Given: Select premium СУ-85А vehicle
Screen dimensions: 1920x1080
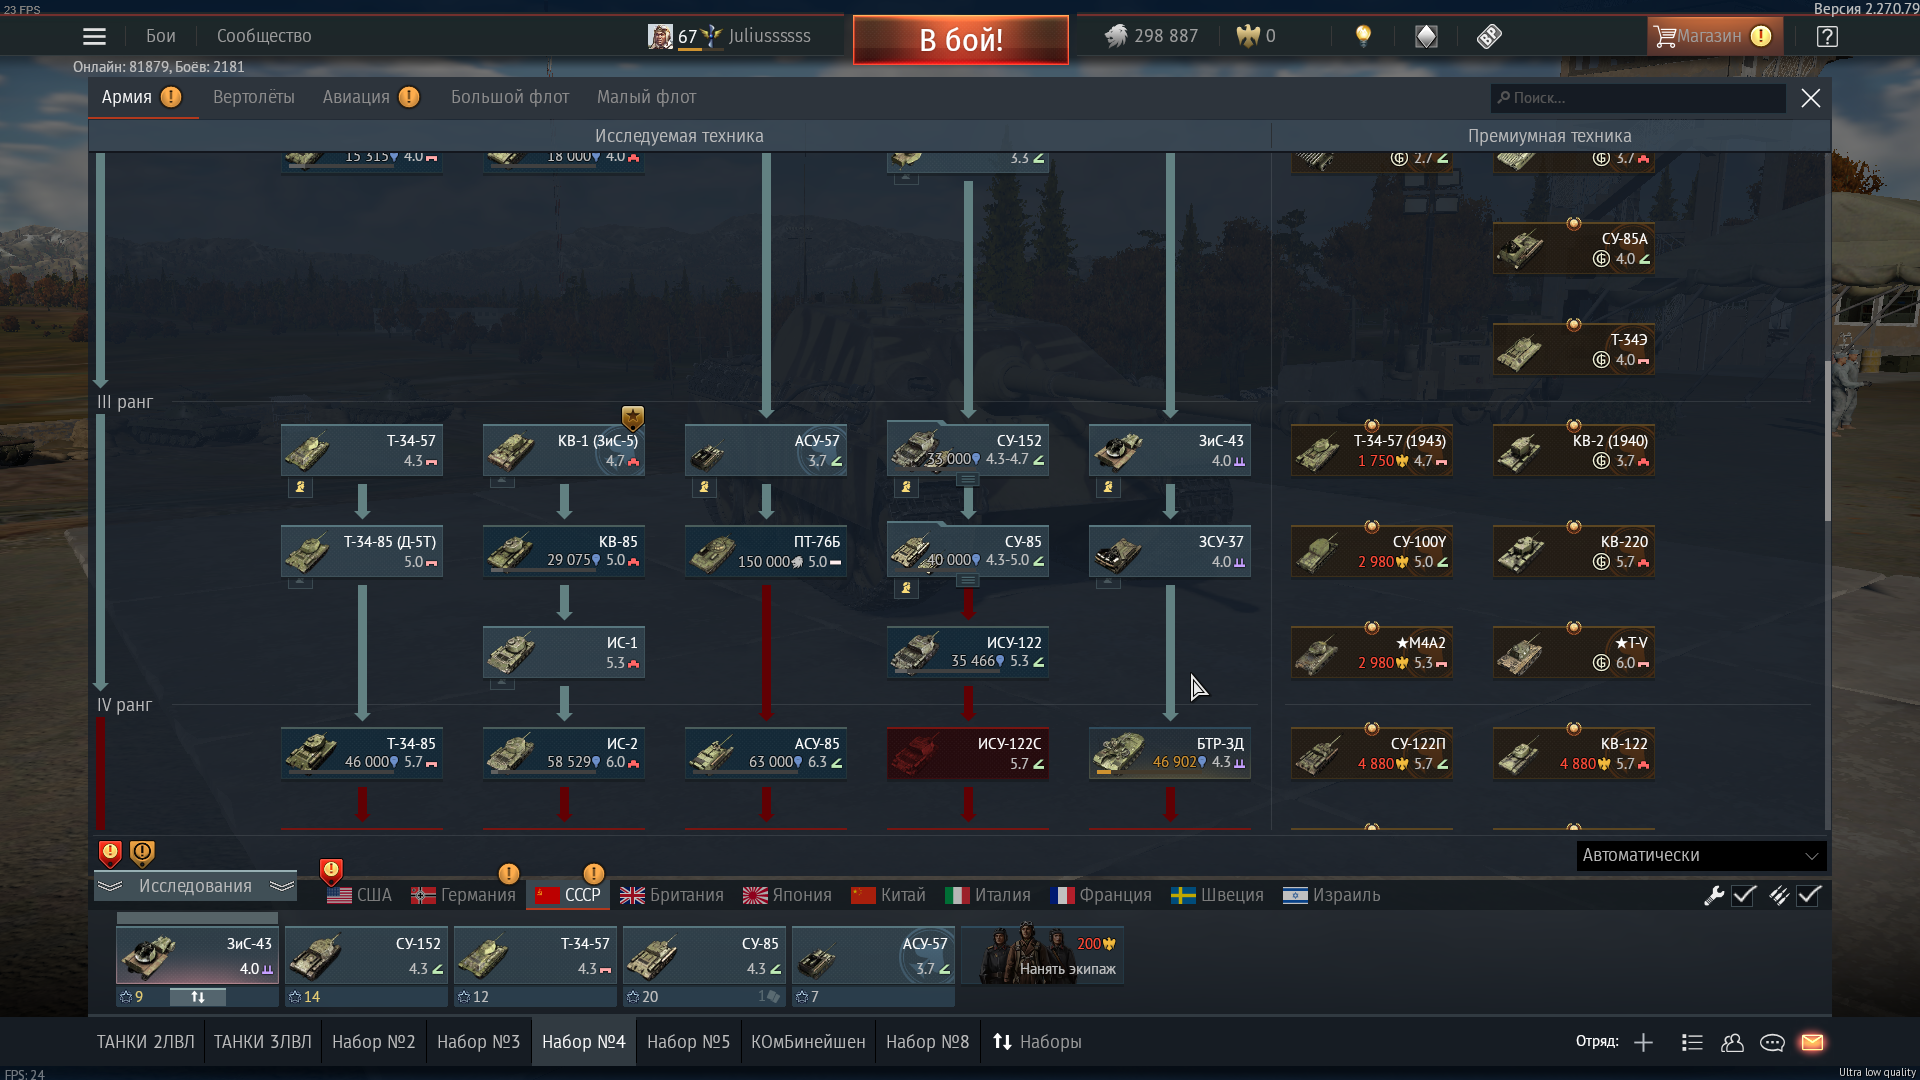Looking at the screenshot, I should click(1574, 248).
